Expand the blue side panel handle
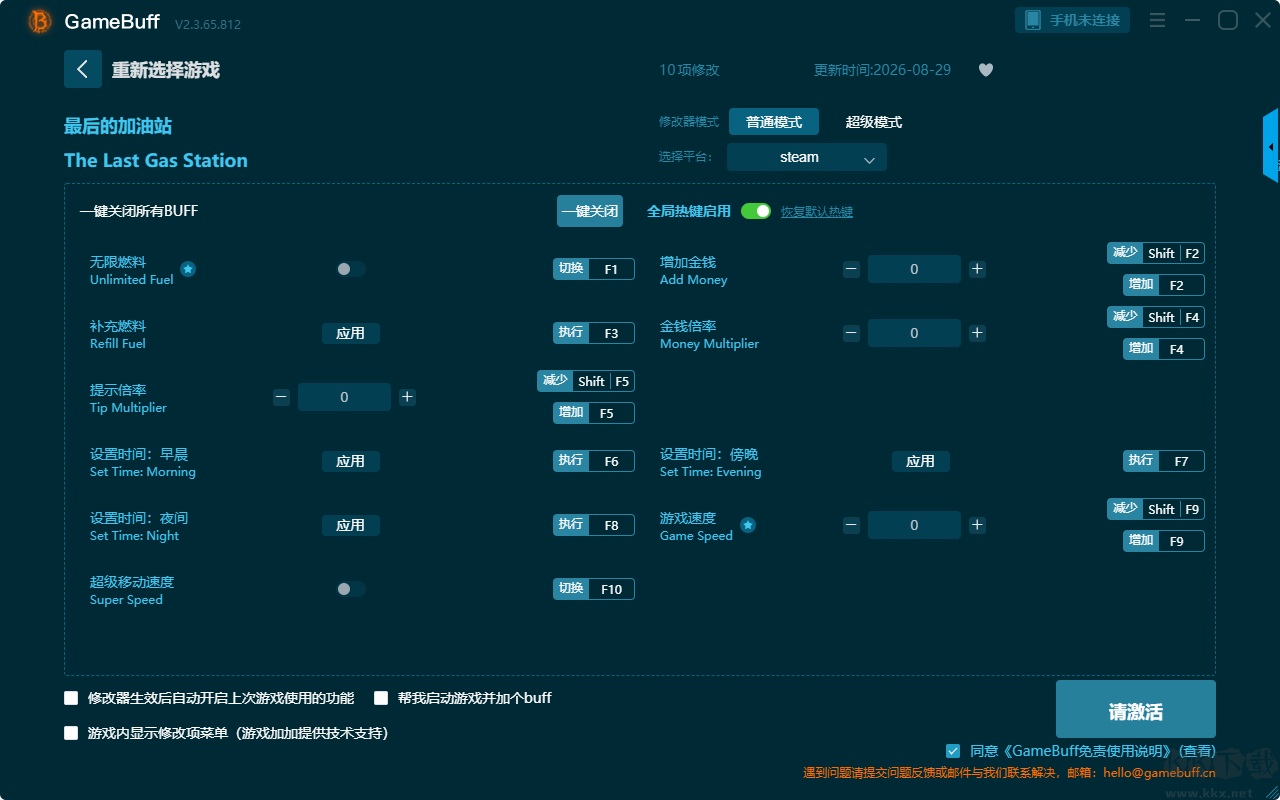 tap(1271, 146)
